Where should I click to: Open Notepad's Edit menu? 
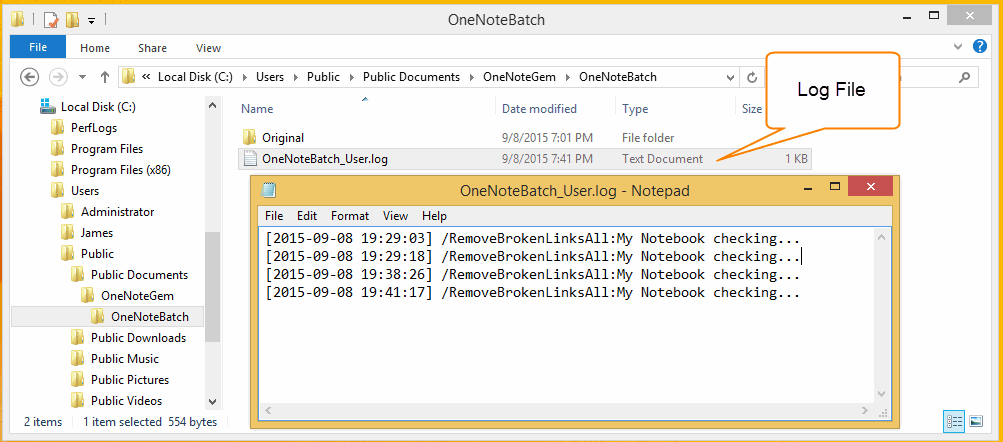pos(307,216)
